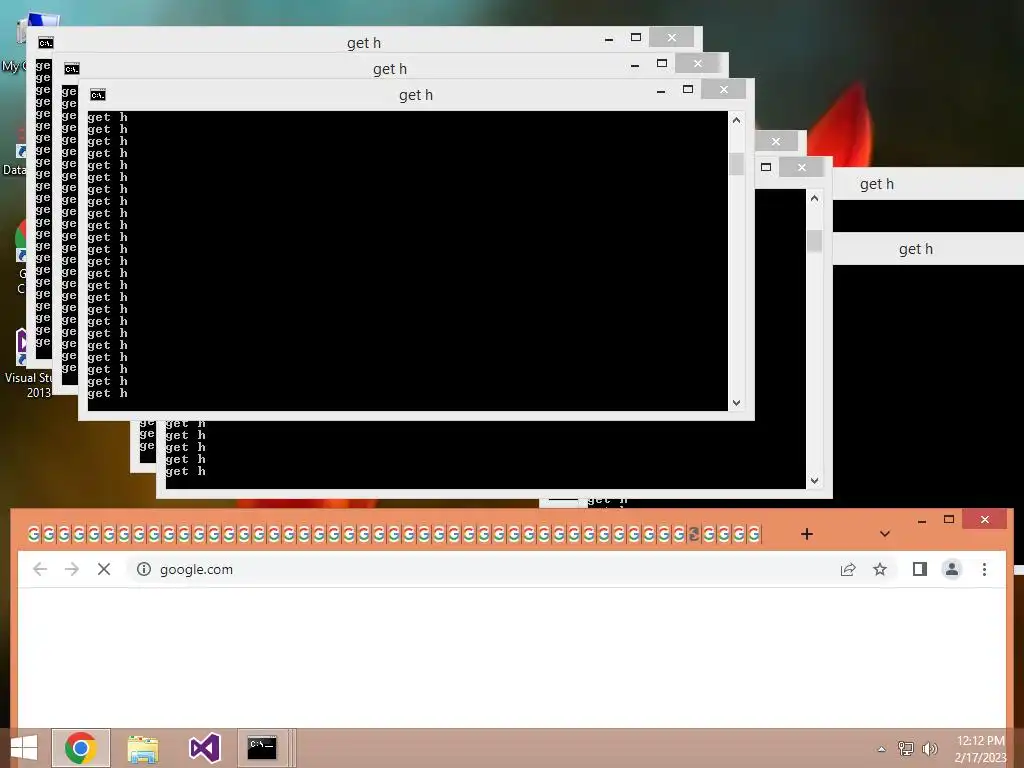Screen dimensions: 1024x768
Task: Minimize the front get h console
Action: 661,91
